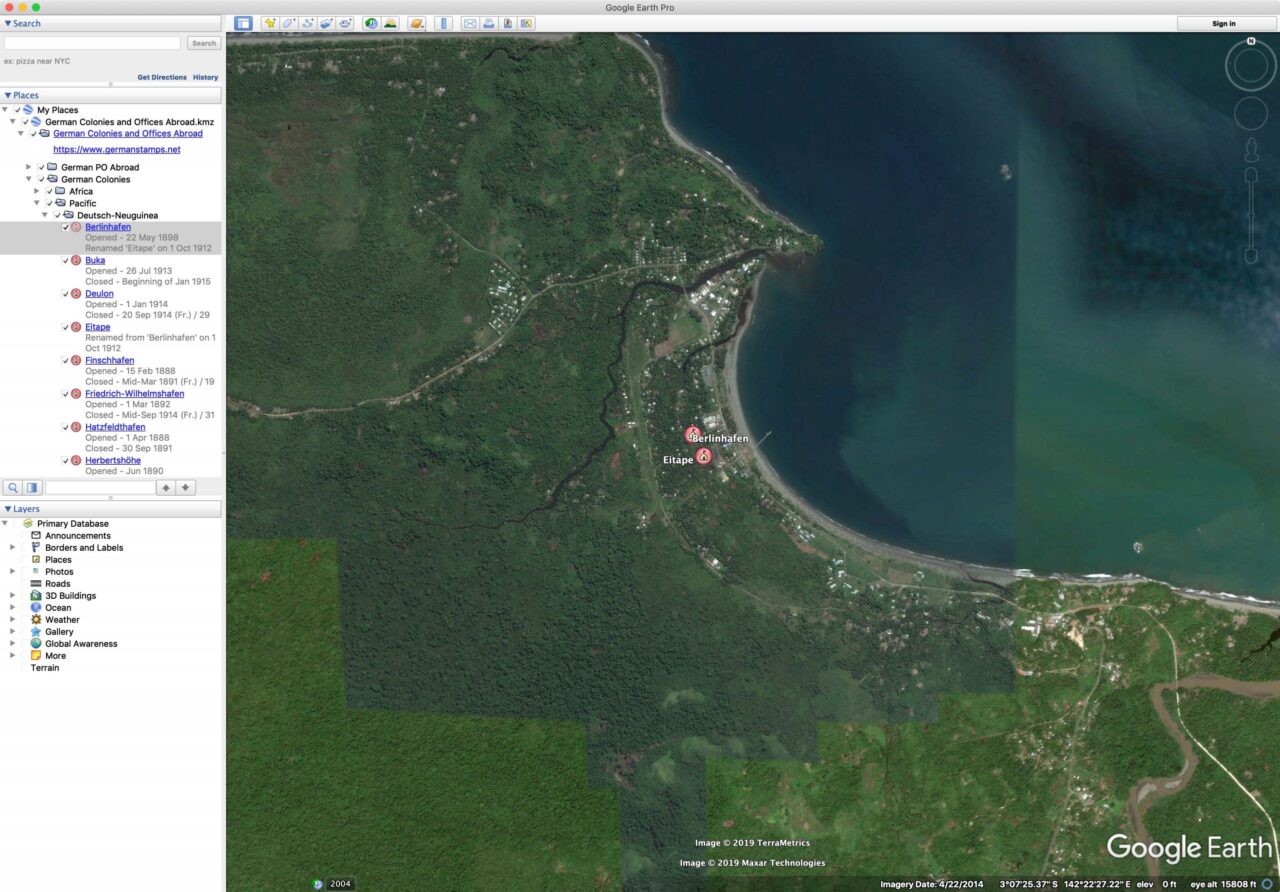Screen dimensions: 1280x892
Task: Add a new Placemark
Action: tap(269, 23)
